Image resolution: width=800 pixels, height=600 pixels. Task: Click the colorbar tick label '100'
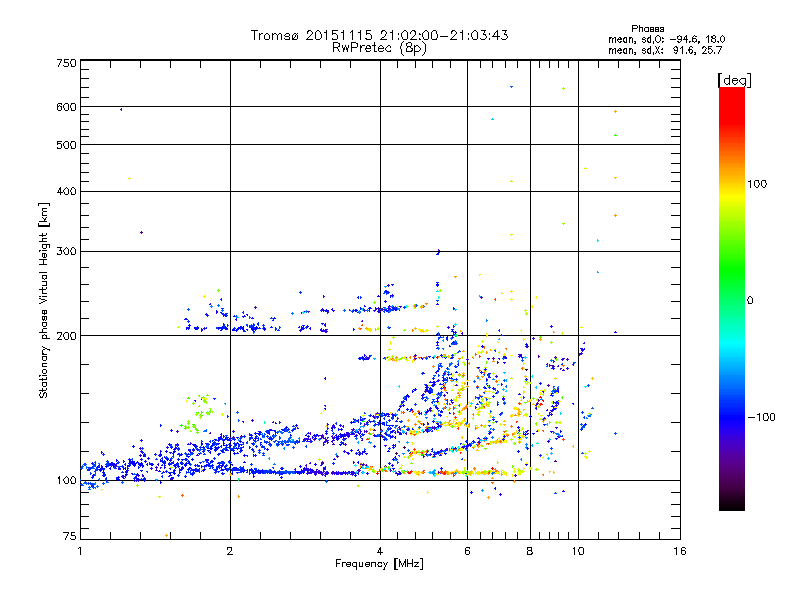pyautogui.click(x=757, y=184)
